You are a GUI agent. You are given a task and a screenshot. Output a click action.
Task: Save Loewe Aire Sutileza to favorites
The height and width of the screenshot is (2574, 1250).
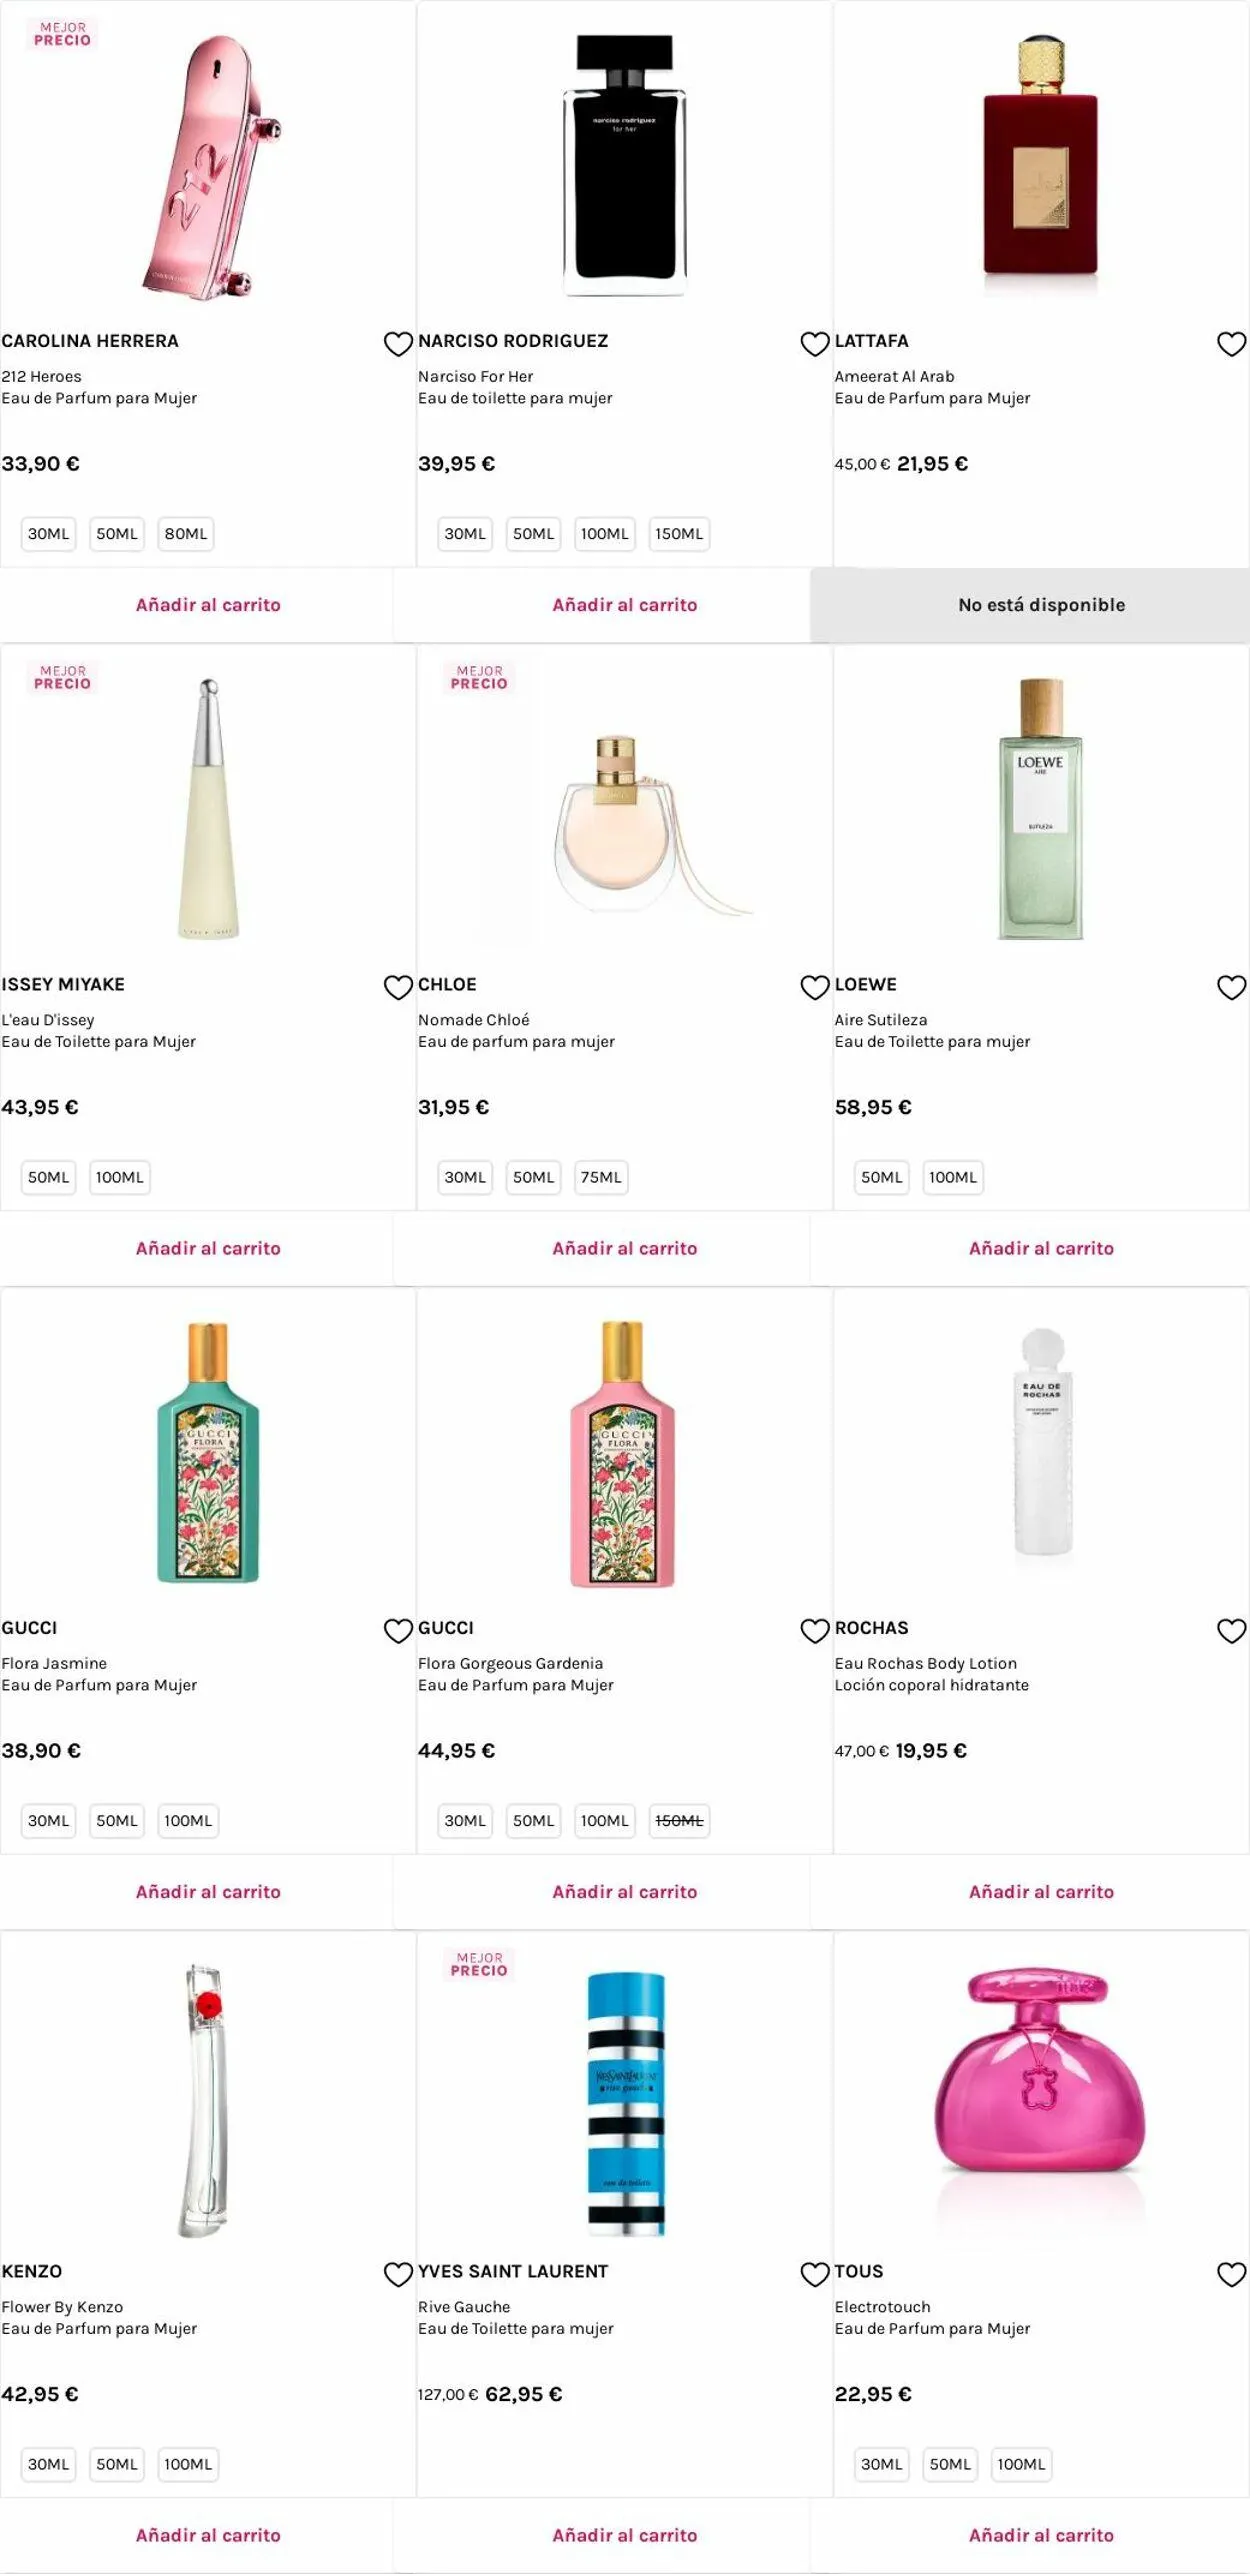click(x=1231, y=987)
